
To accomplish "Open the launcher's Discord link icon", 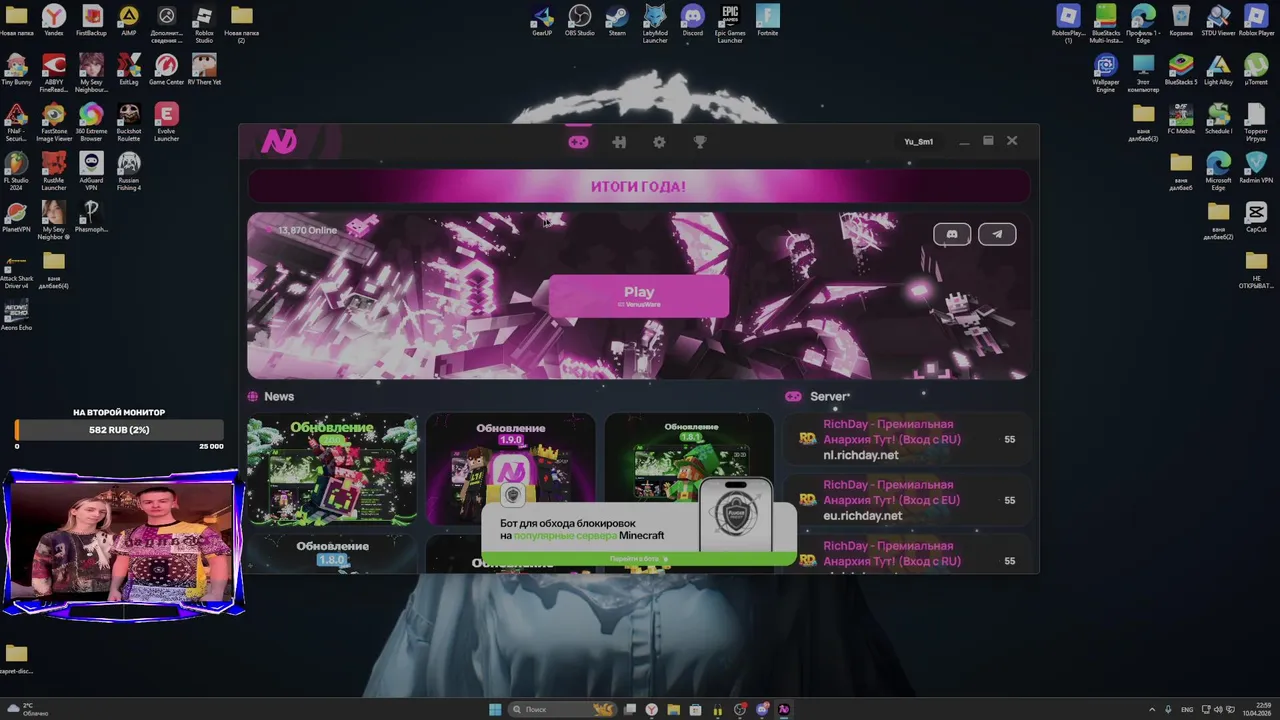I will [x=952, y=234].
